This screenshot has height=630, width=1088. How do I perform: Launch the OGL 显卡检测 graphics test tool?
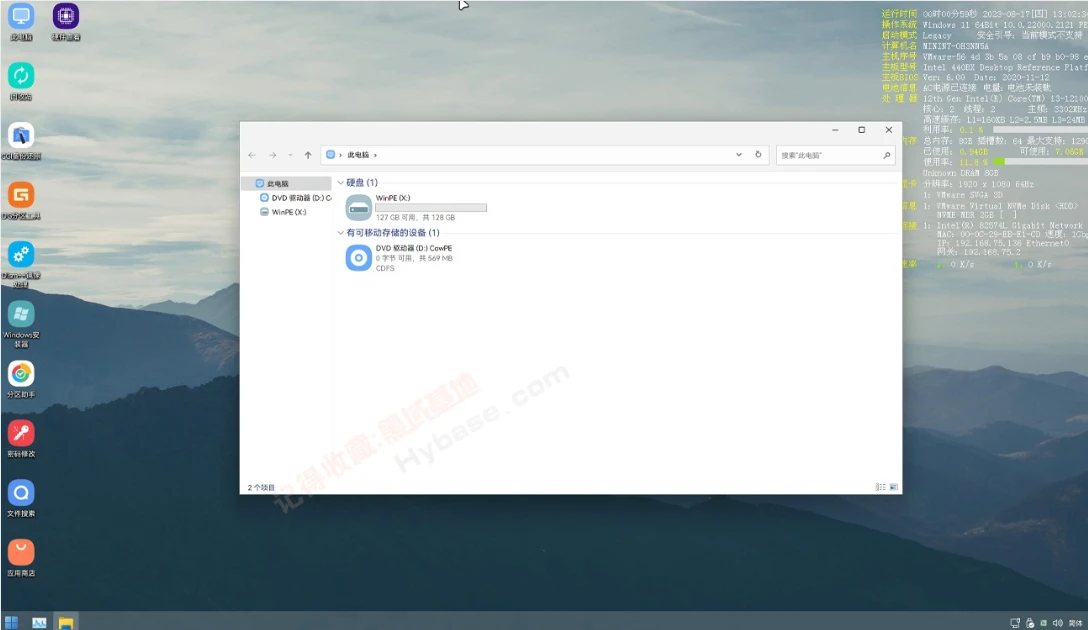22,137
